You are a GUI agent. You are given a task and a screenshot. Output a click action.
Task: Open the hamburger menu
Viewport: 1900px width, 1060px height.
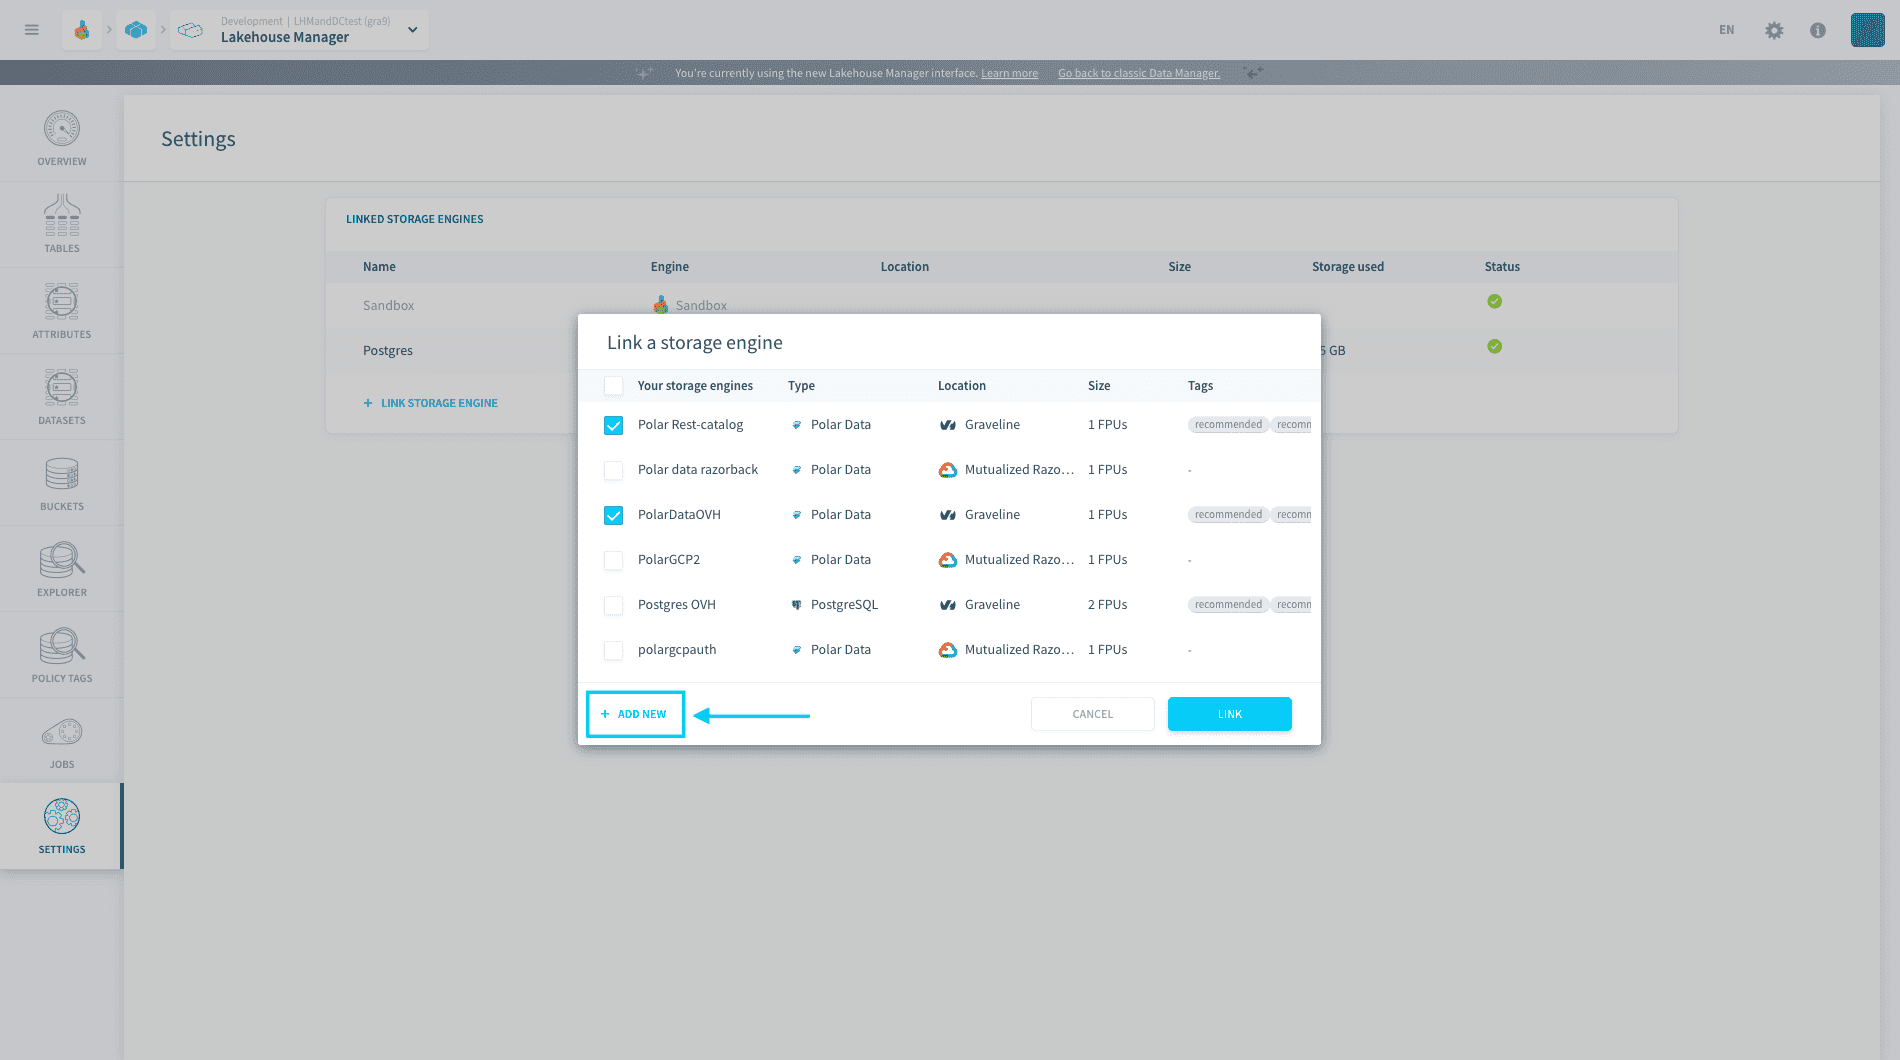(x=32, y=30)
